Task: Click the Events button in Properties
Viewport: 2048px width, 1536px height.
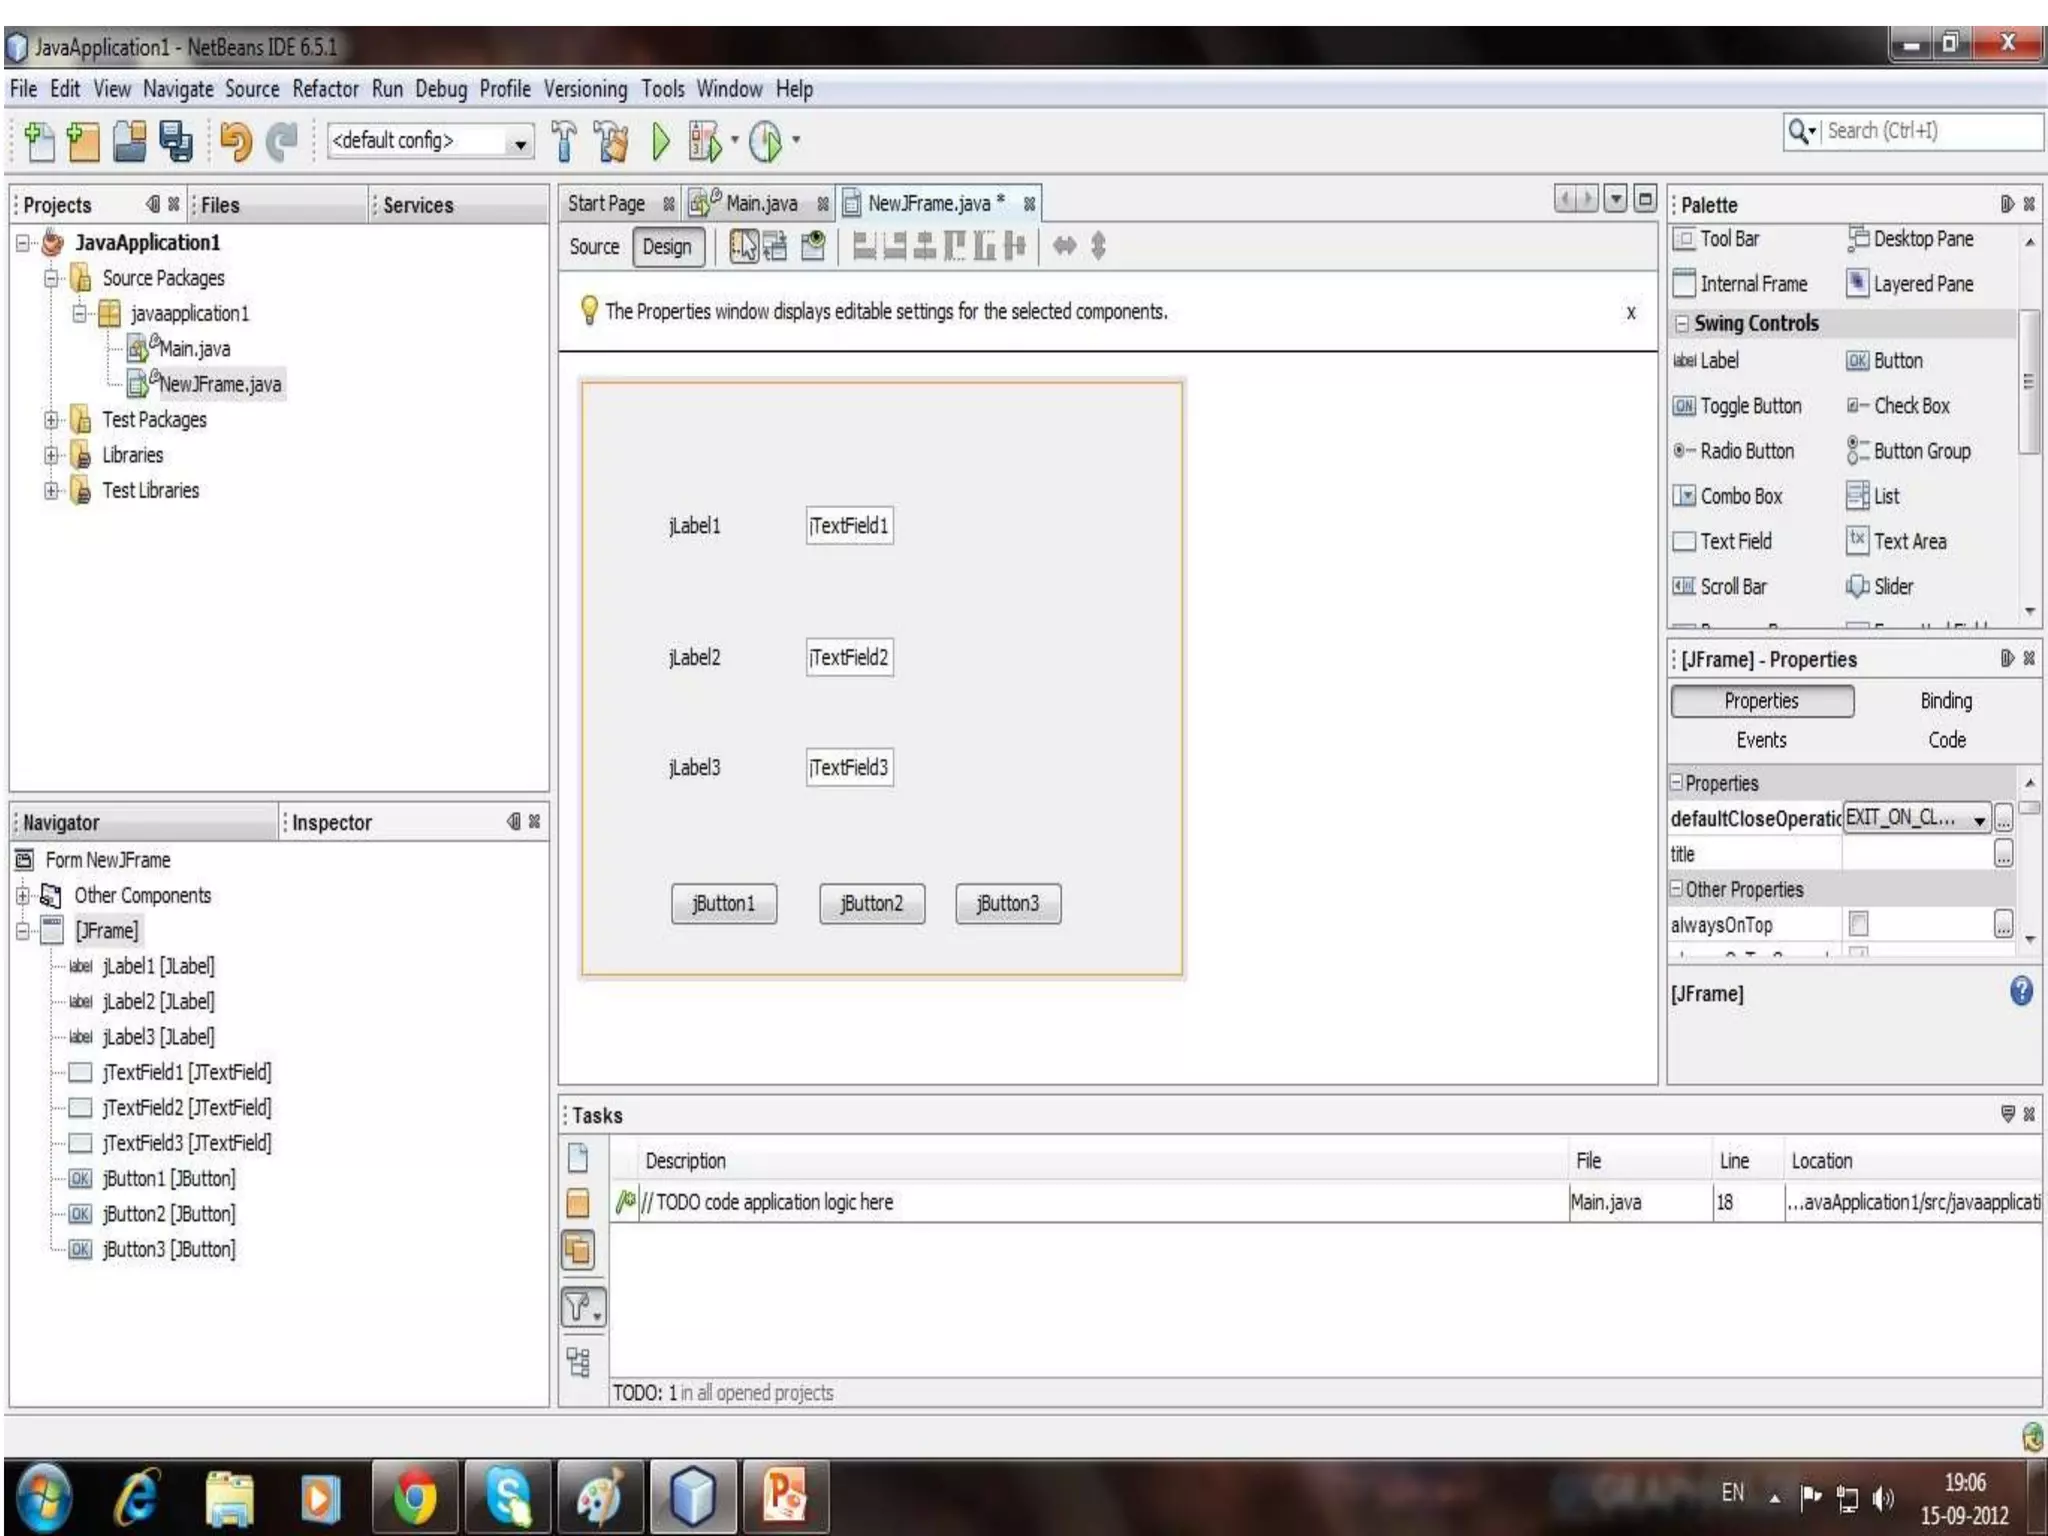Action: [x=1760, y=740]
